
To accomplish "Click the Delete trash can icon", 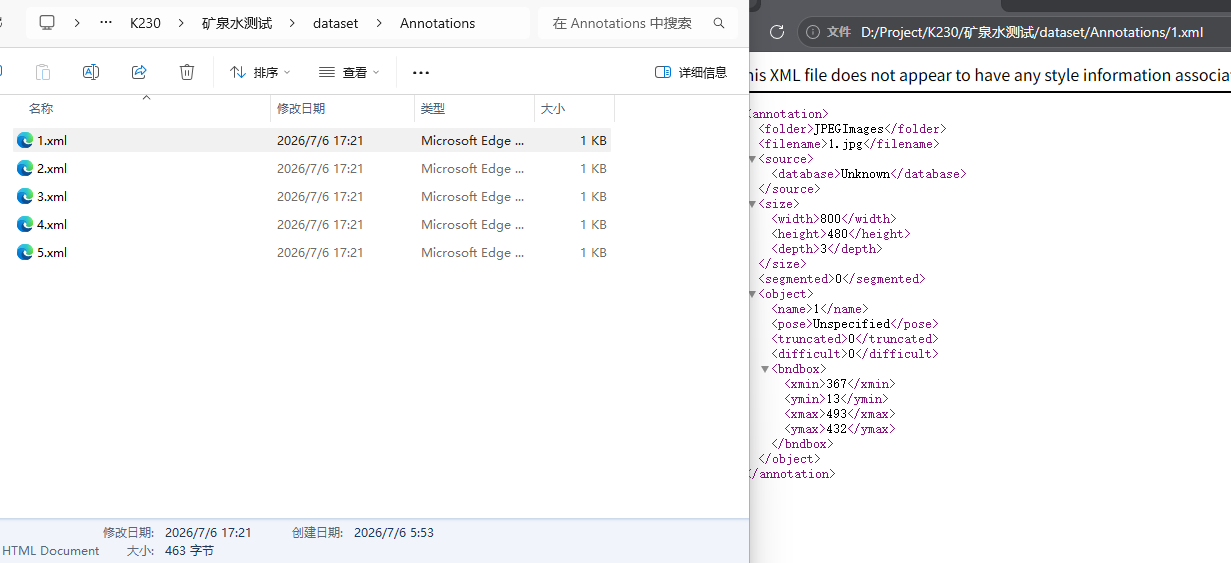I will [187, 72].
